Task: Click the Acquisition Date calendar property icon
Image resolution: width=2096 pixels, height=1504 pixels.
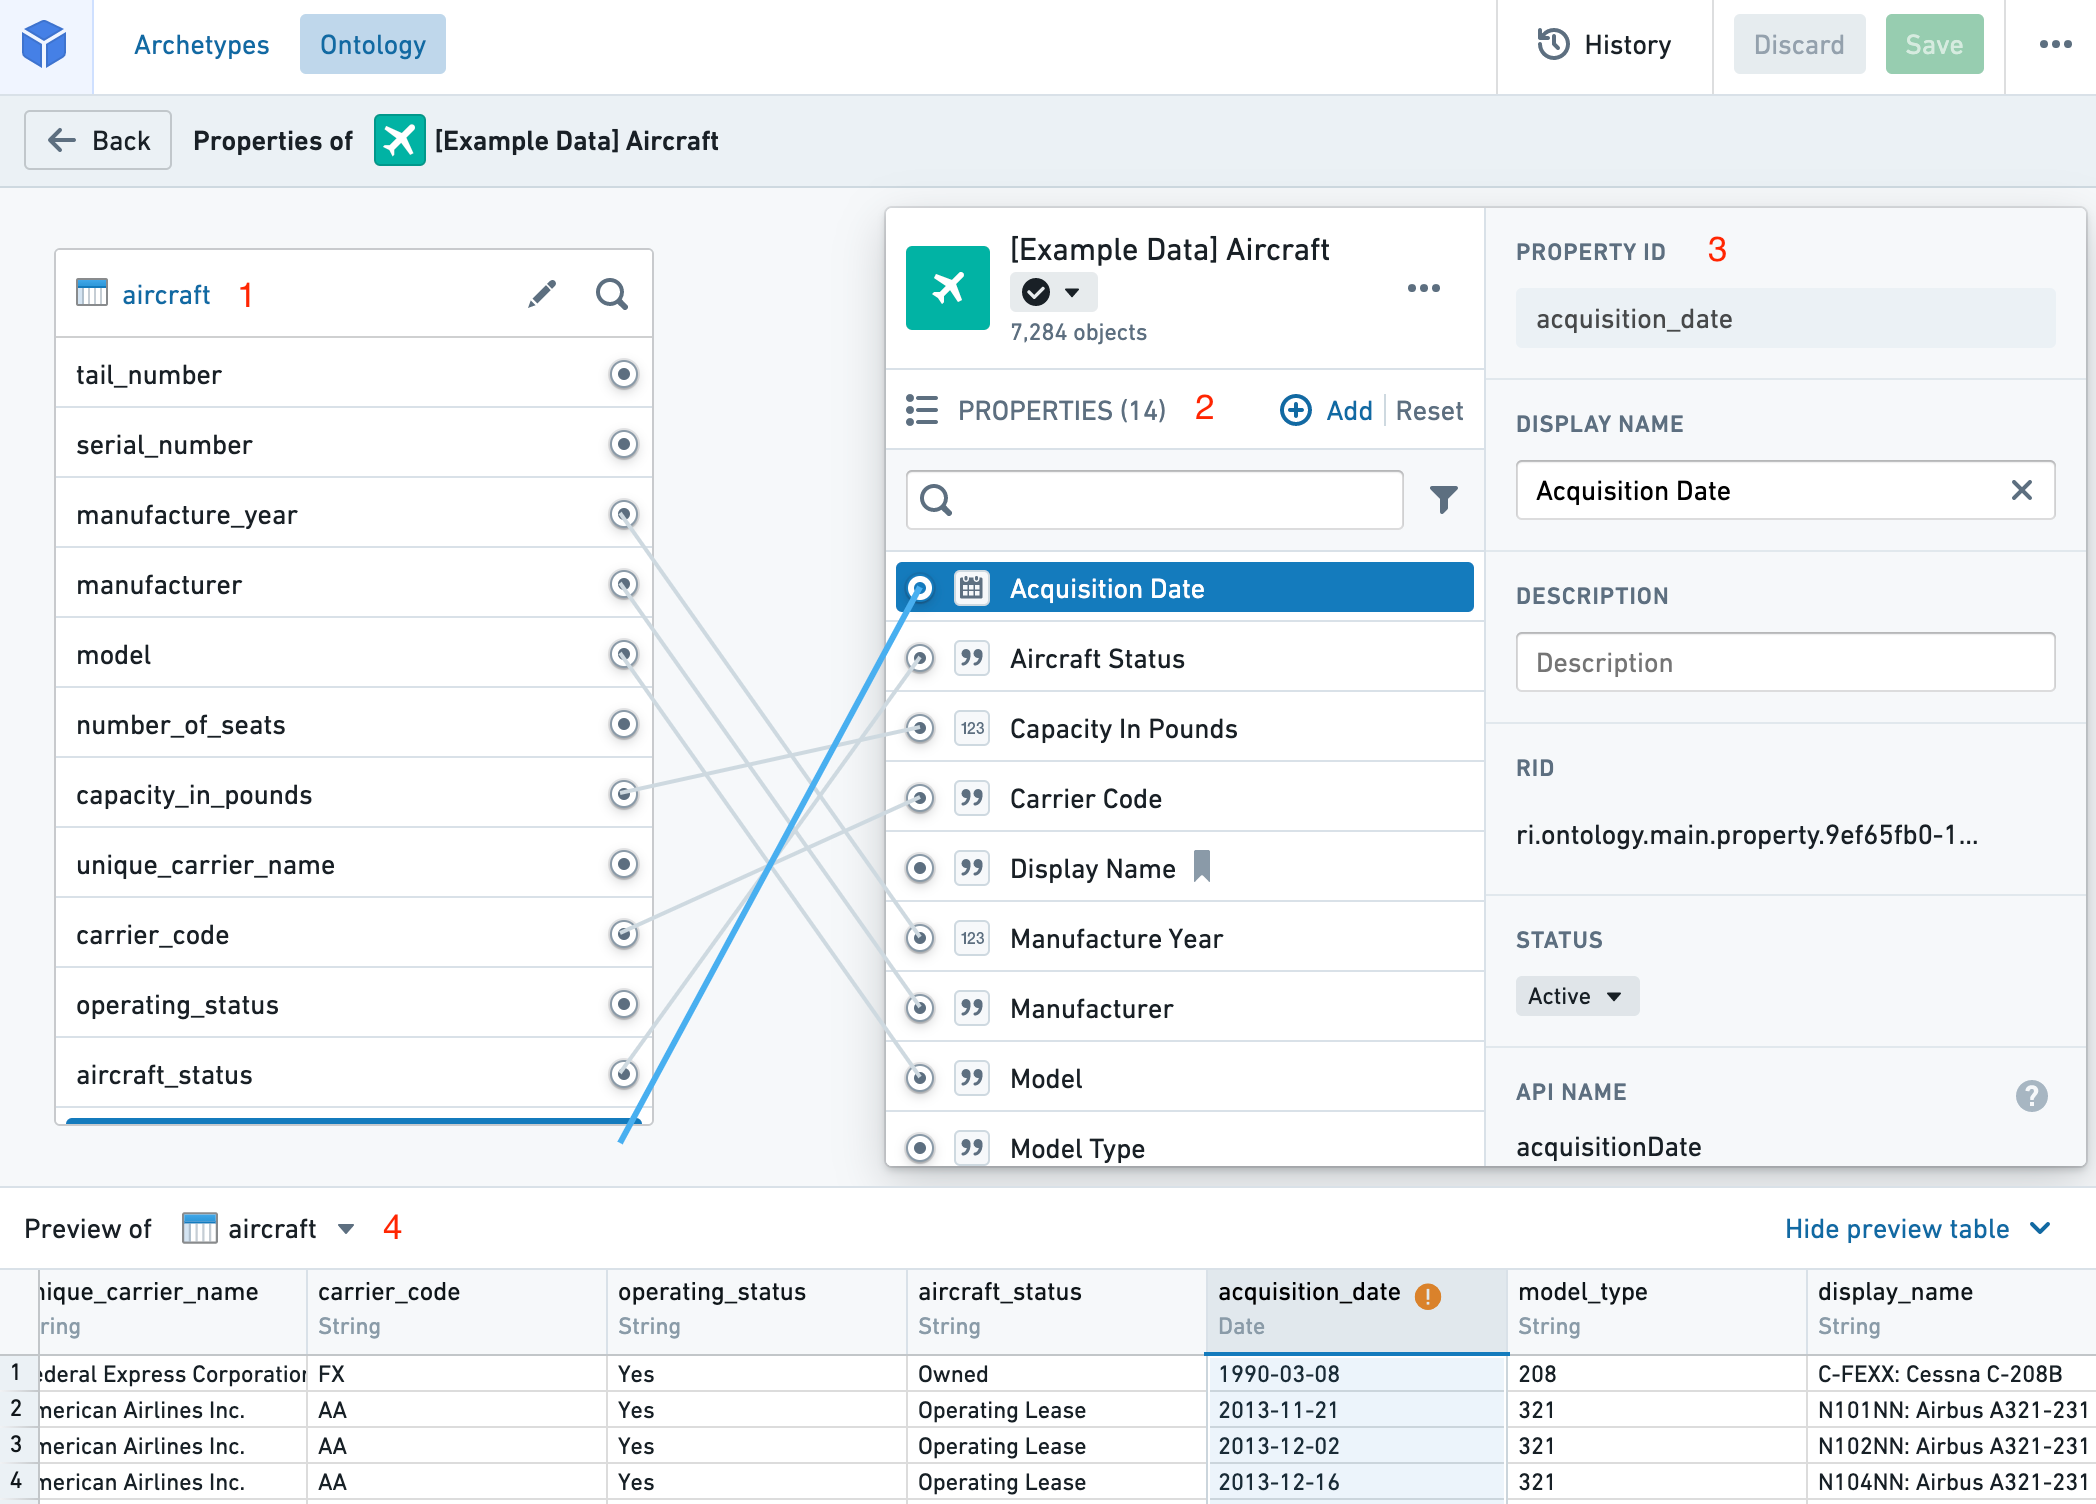Action: [x=975, y=589]
